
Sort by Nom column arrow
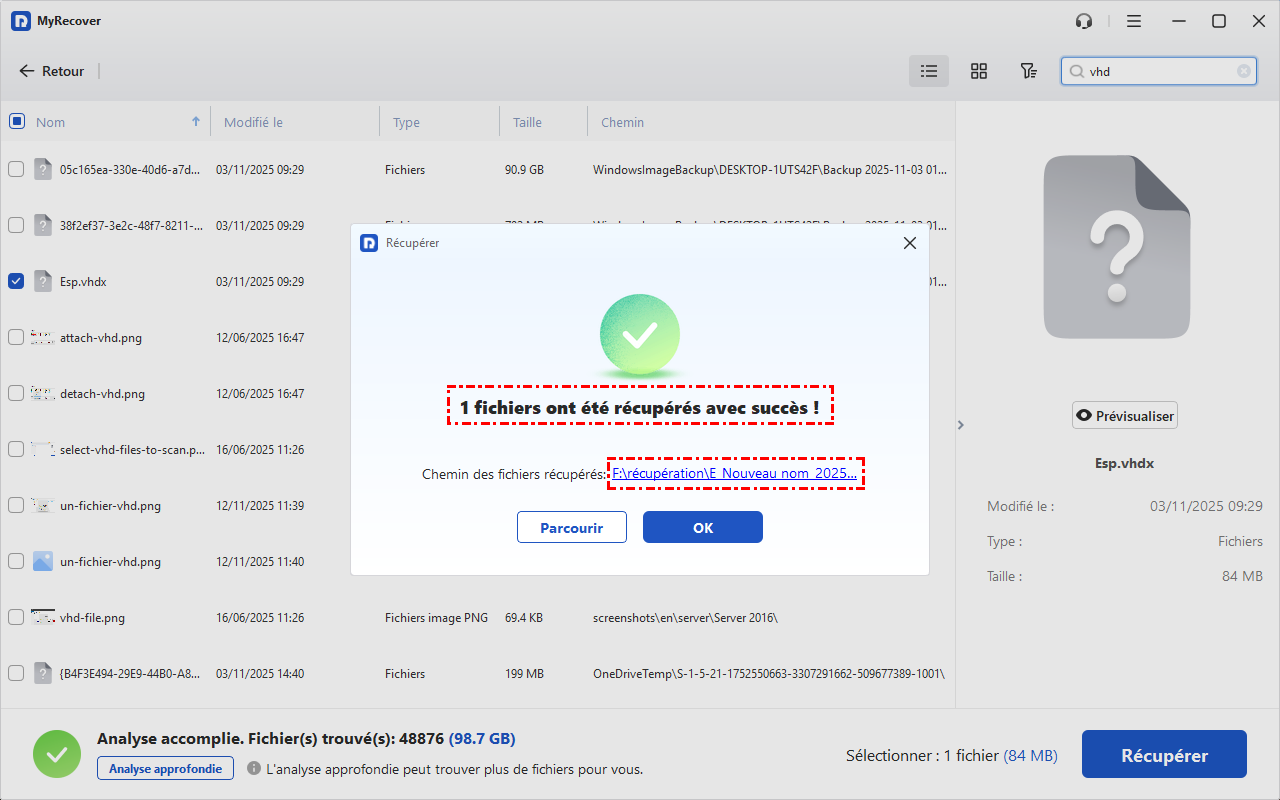pos(196,122)
